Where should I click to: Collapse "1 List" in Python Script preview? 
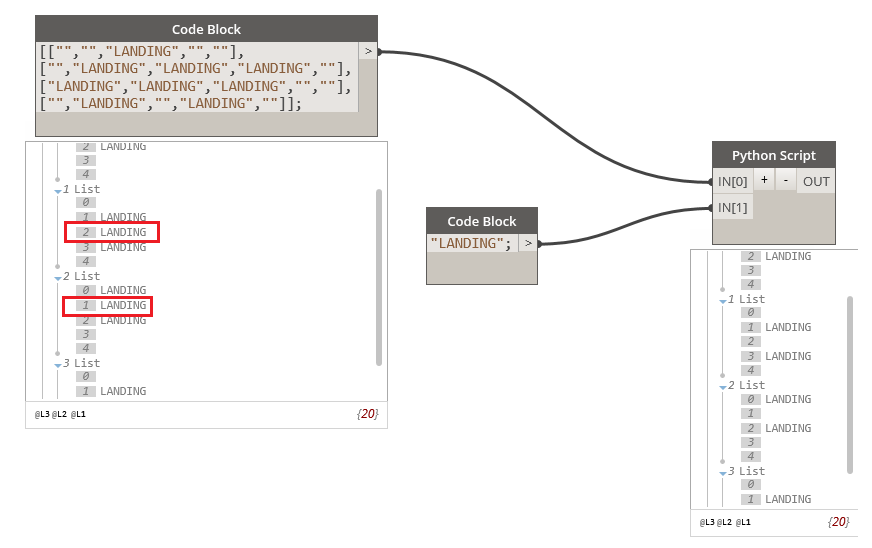coord(723,301)
